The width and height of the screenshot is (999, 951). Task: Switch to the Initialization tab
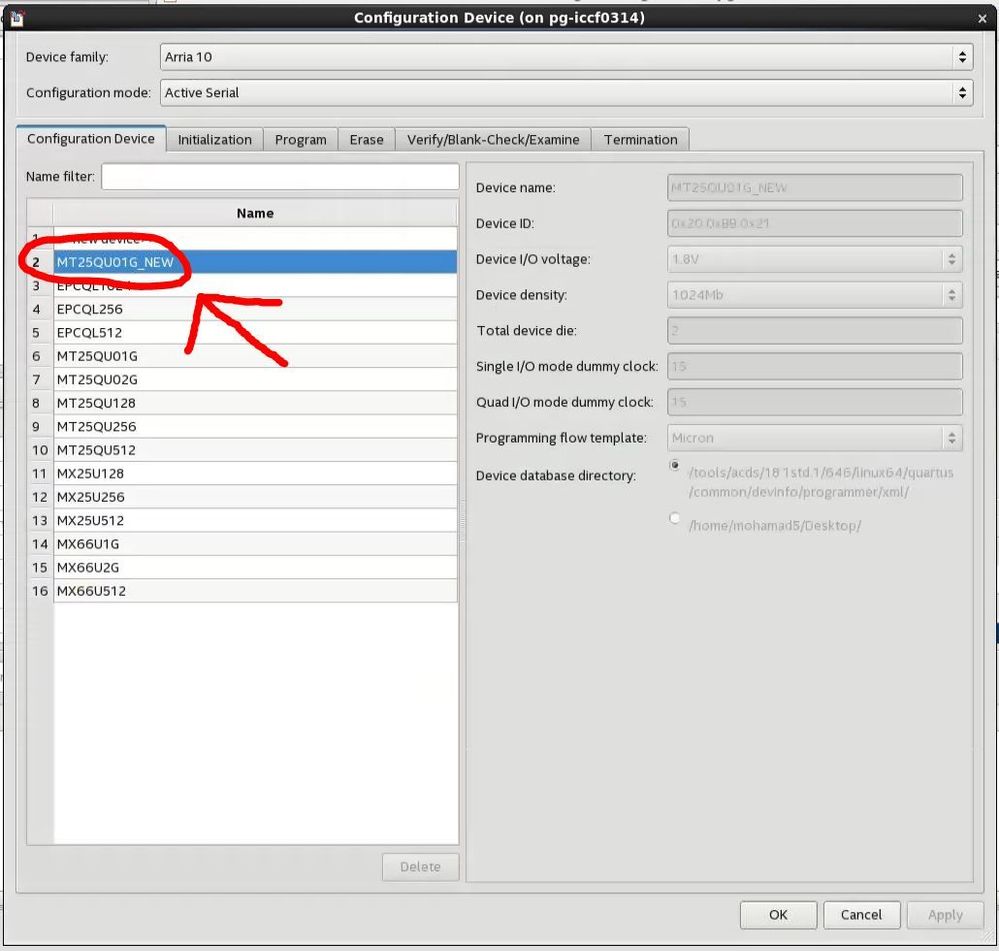pos(215,139)
